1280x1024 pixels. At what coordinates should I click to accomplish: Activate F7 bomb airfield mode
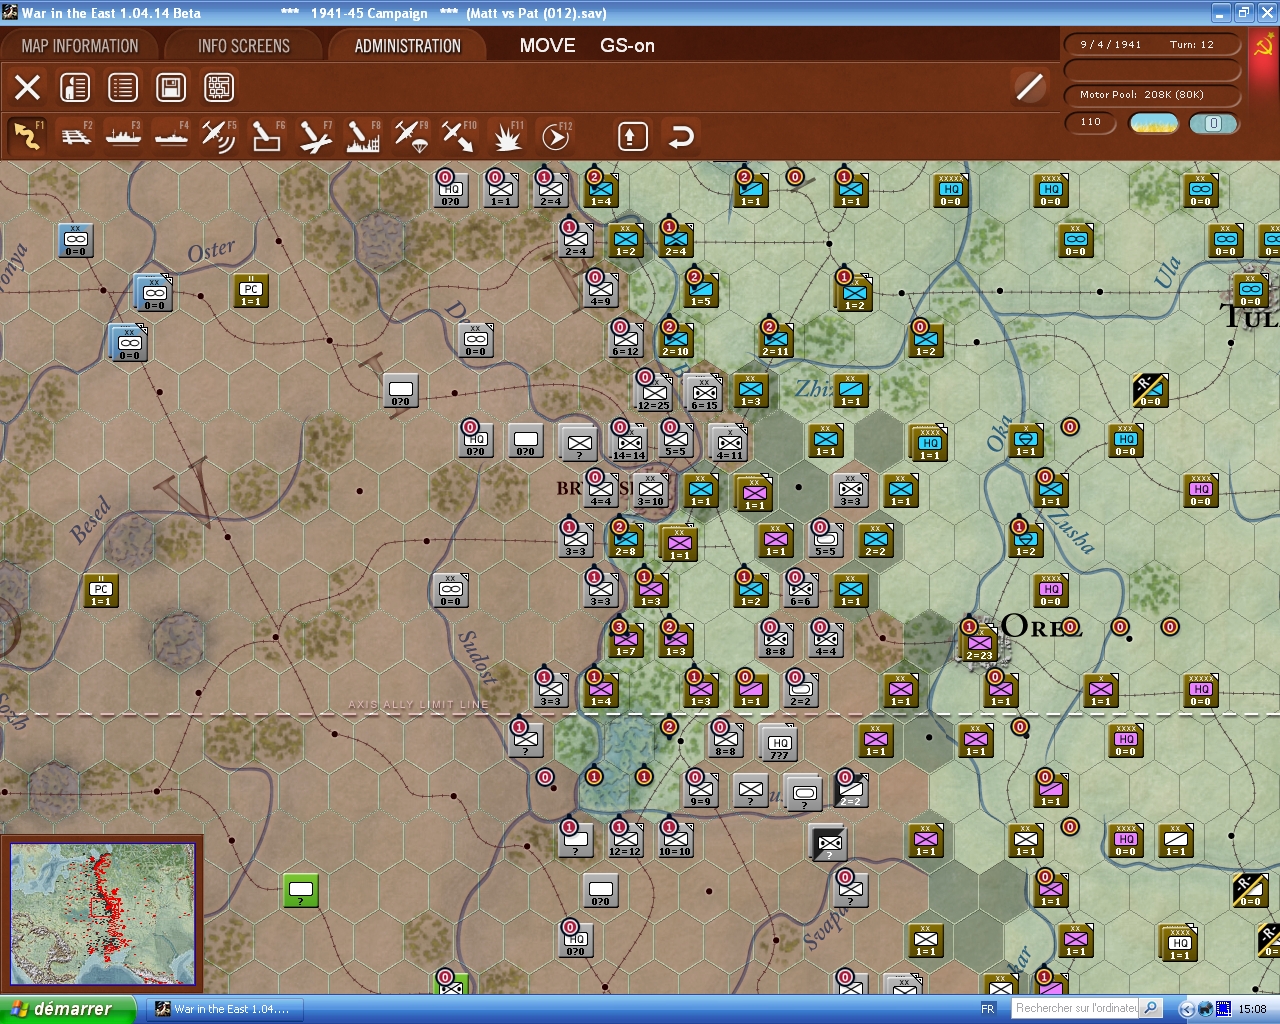tap(315, 136)
